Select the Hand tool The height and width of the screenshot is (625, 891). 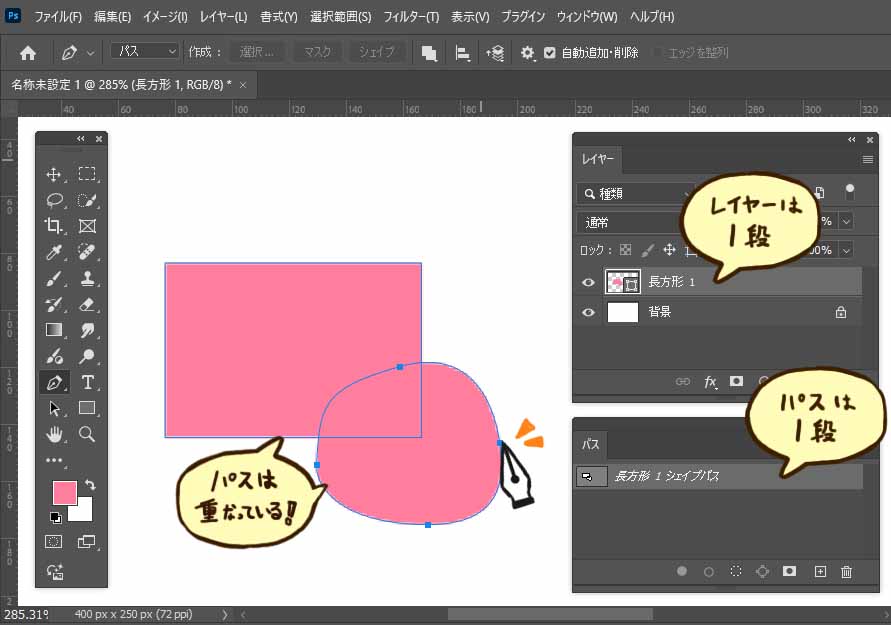click(54, 434)
